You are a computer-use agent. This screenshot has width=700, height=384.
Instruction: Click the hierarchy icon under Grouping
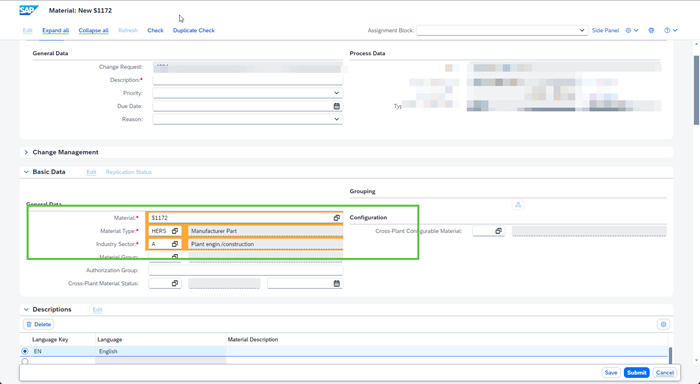(x=518, y=205)
